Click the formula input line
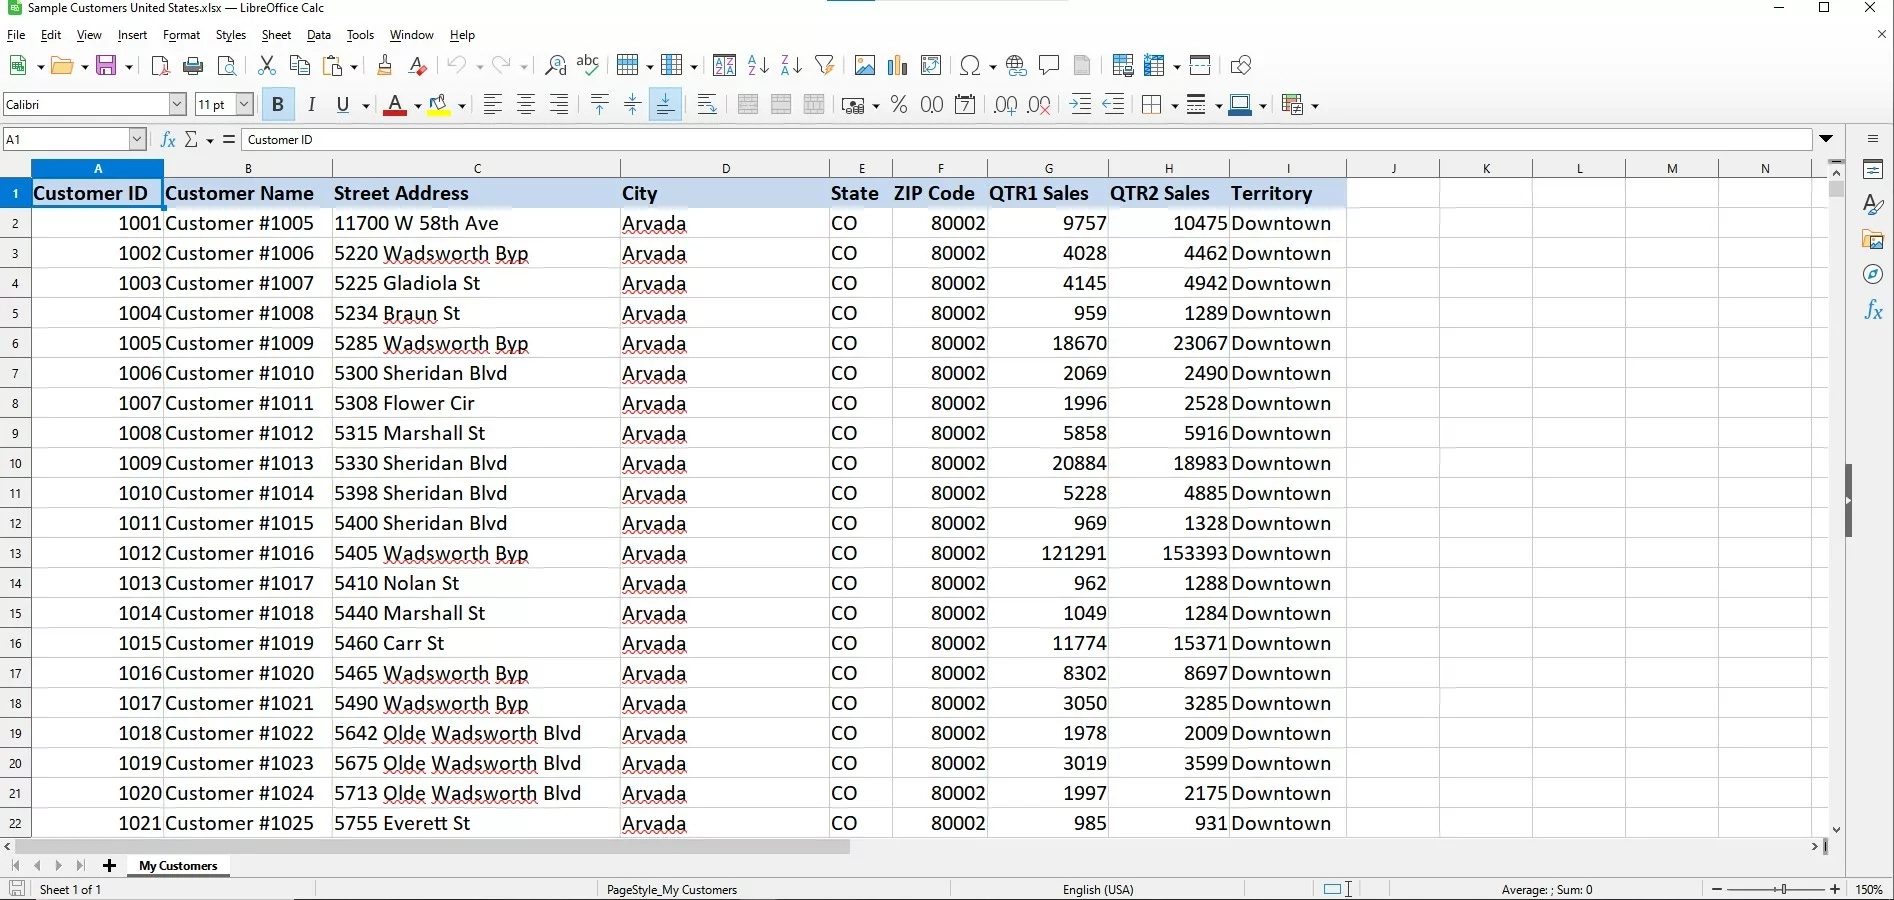 tap(1026, 140)
